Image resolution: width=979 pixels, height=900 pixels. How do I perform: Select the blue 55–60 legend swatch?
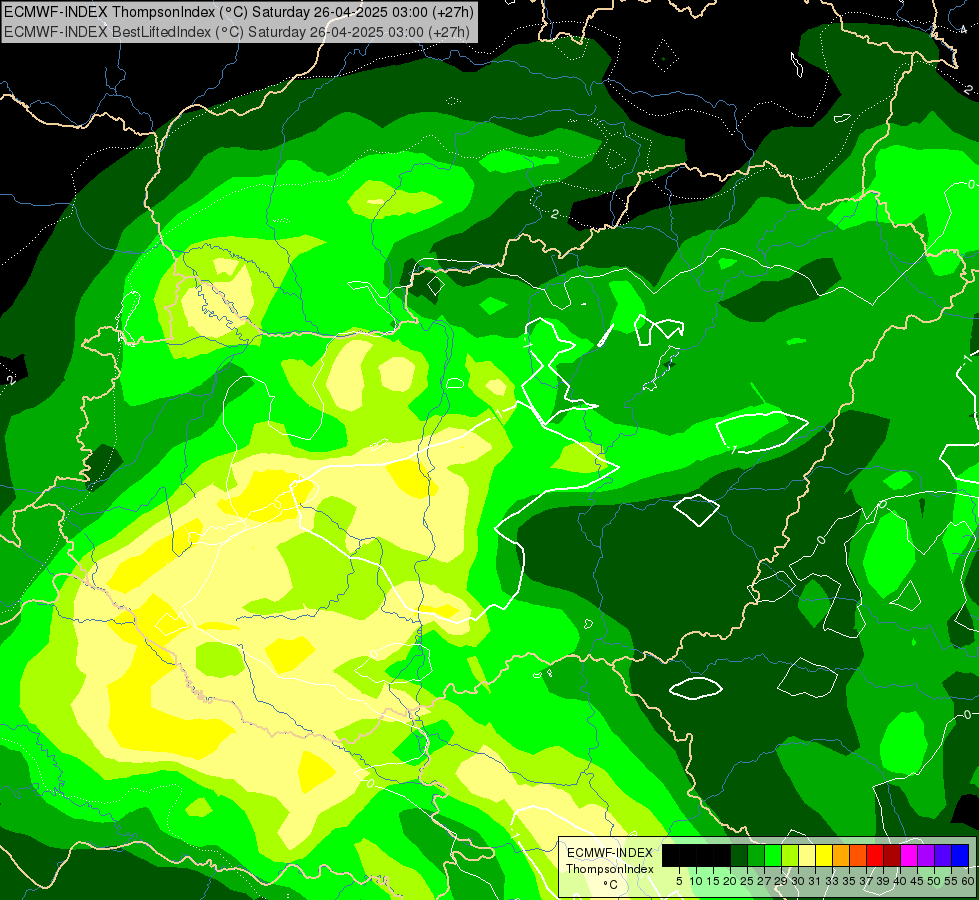point(960,856)
